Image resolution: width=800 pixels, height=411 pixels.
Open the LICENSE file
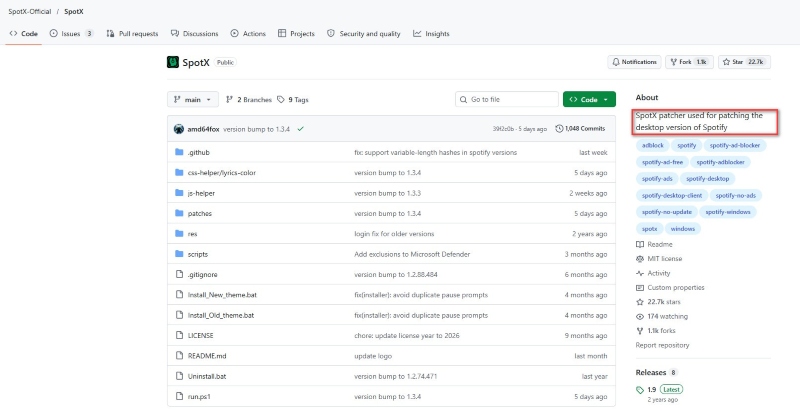201,336
